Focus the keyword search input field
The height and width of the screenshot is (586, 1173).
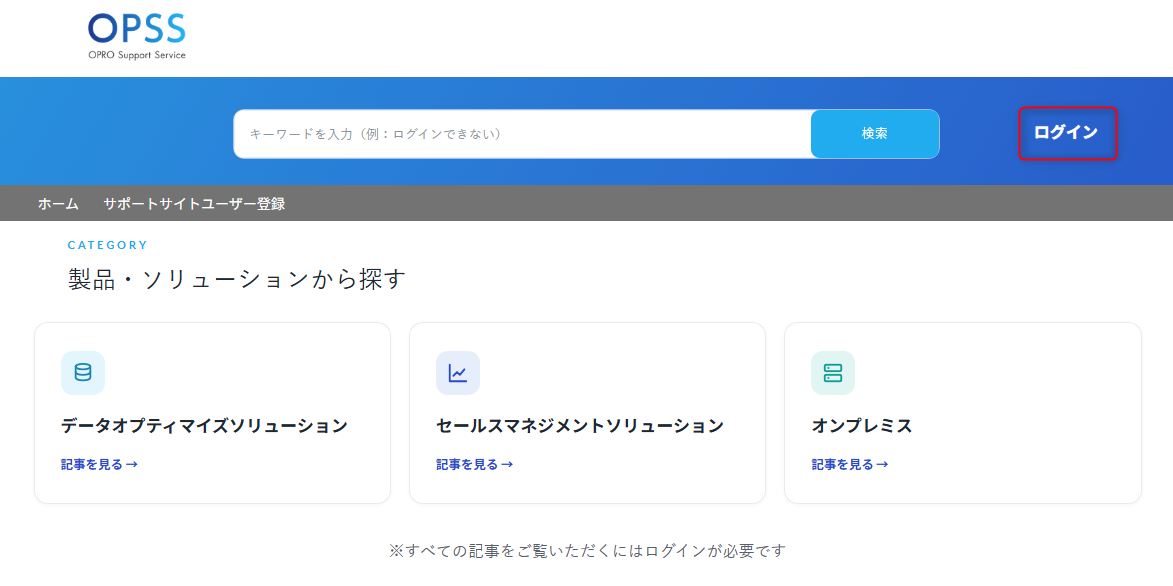pyautogui.click(x=522, y=134)
